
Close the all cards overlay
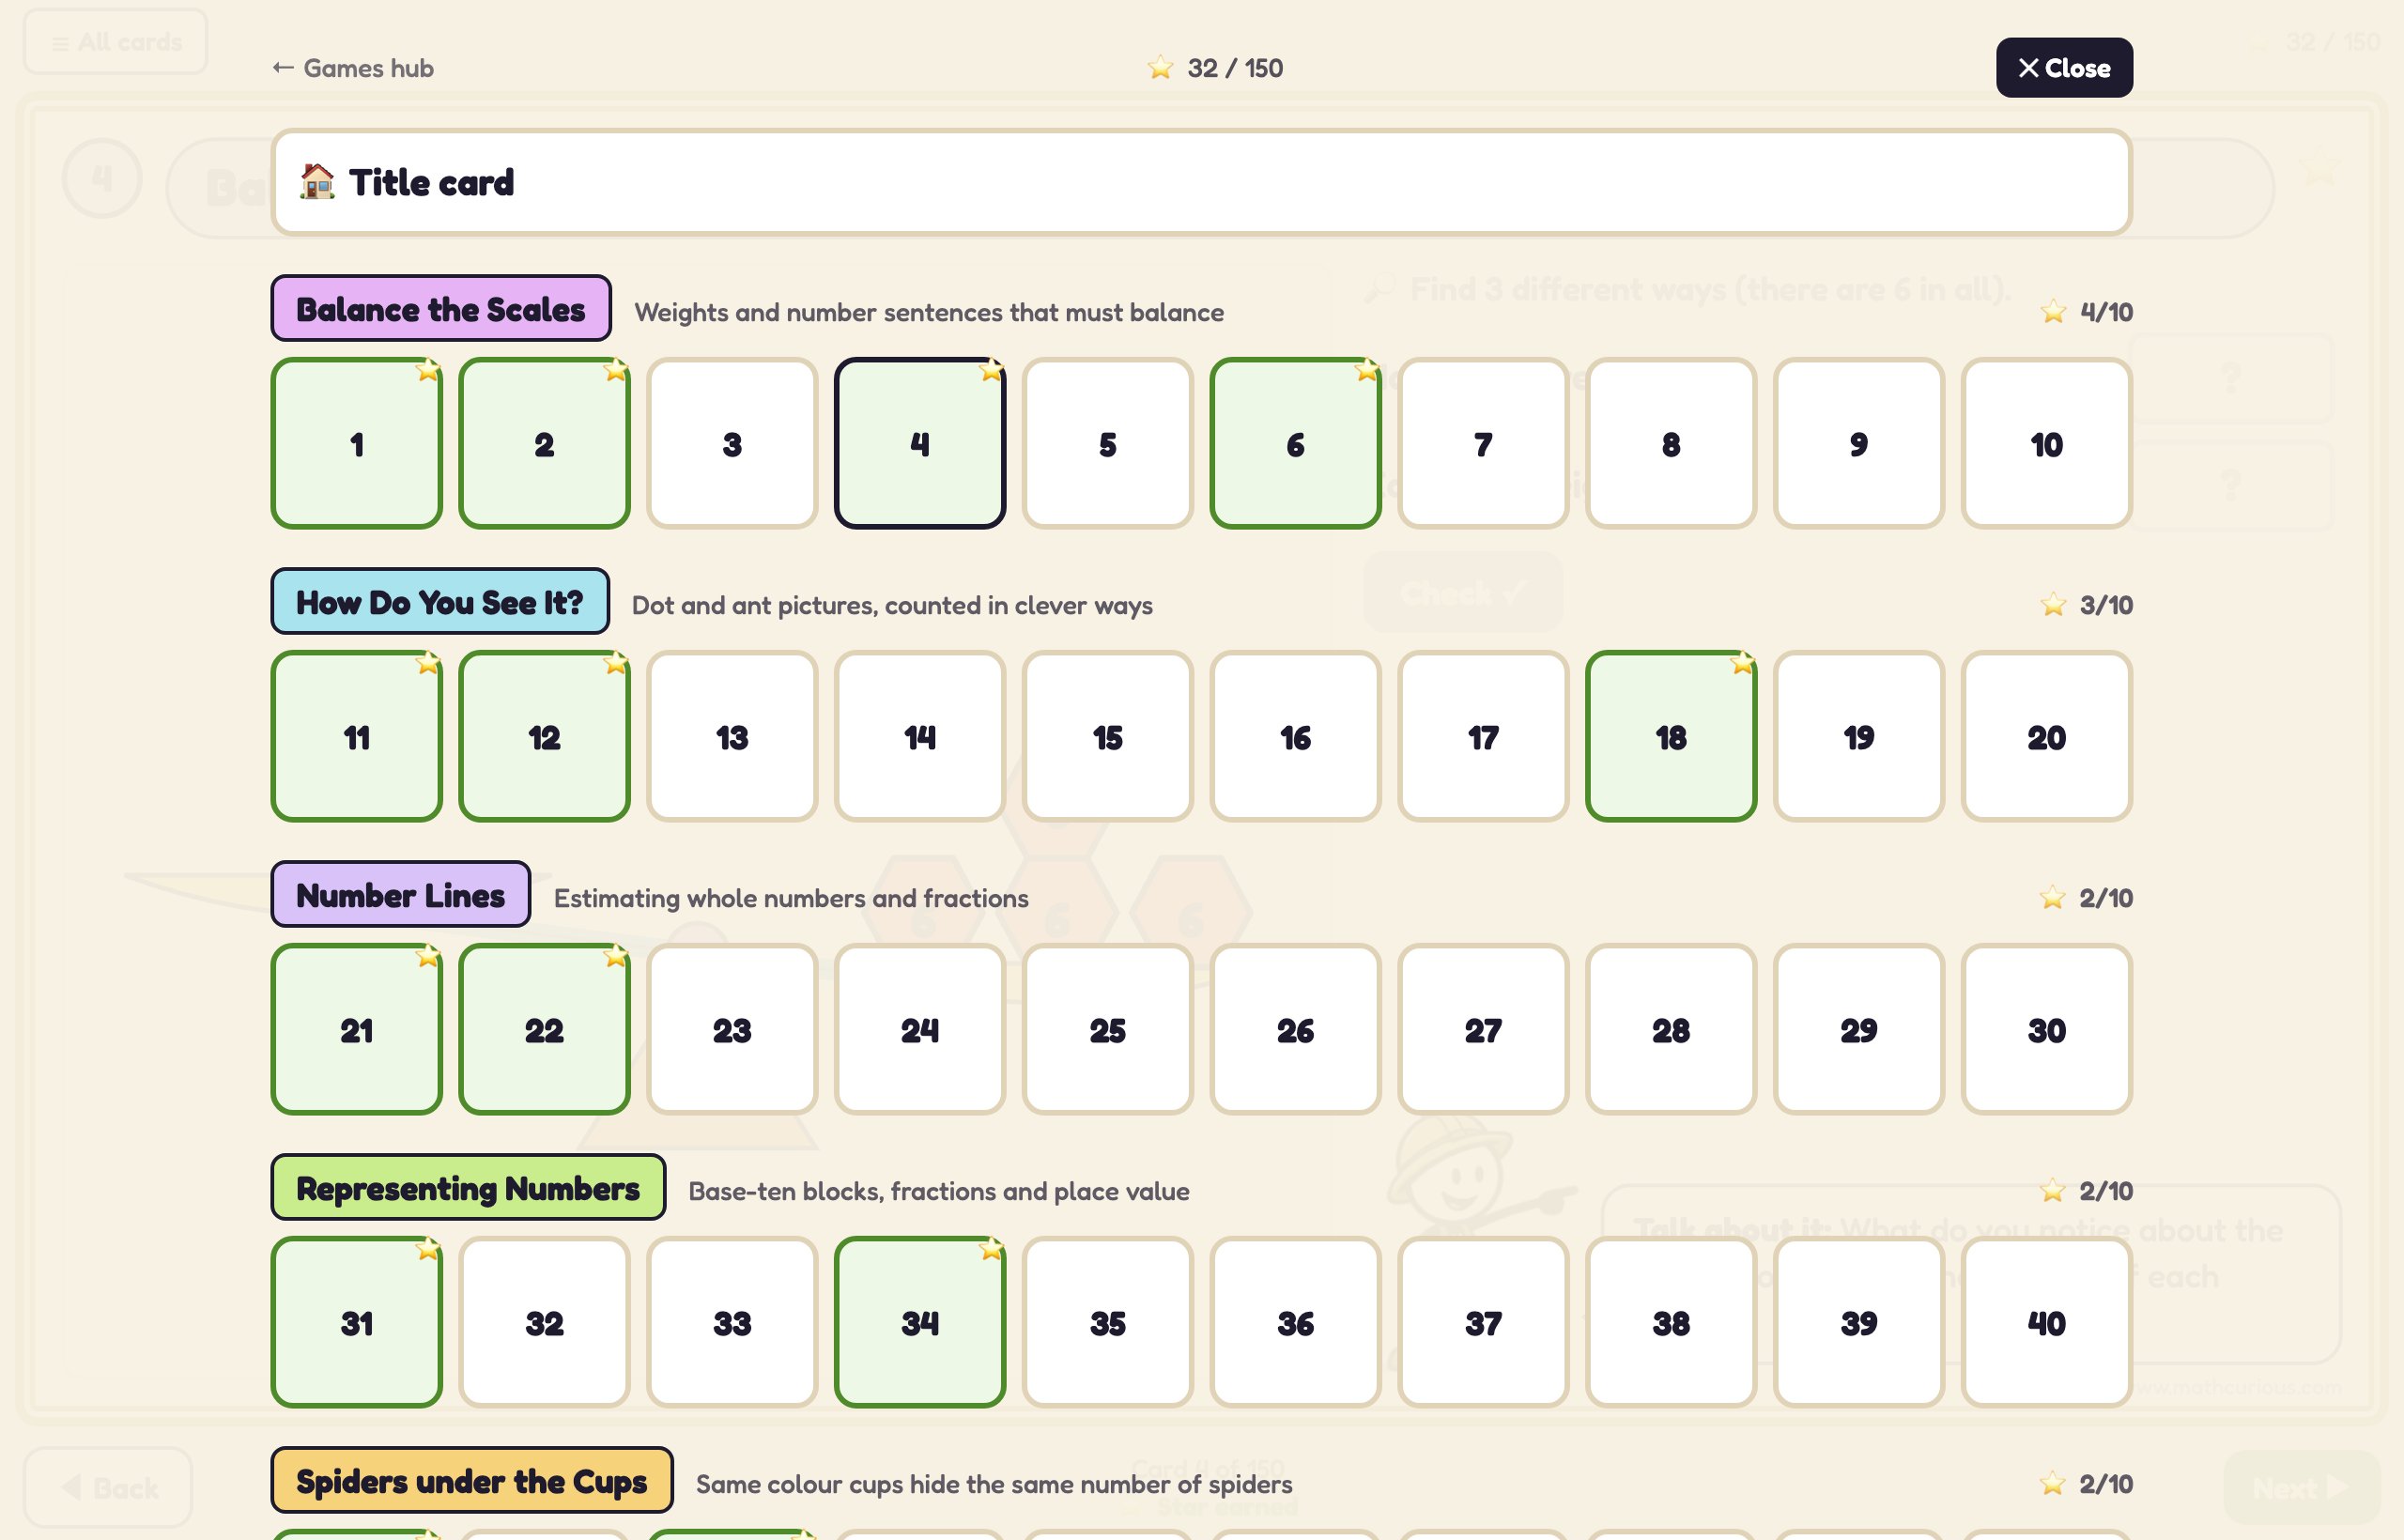[2064, 68]
